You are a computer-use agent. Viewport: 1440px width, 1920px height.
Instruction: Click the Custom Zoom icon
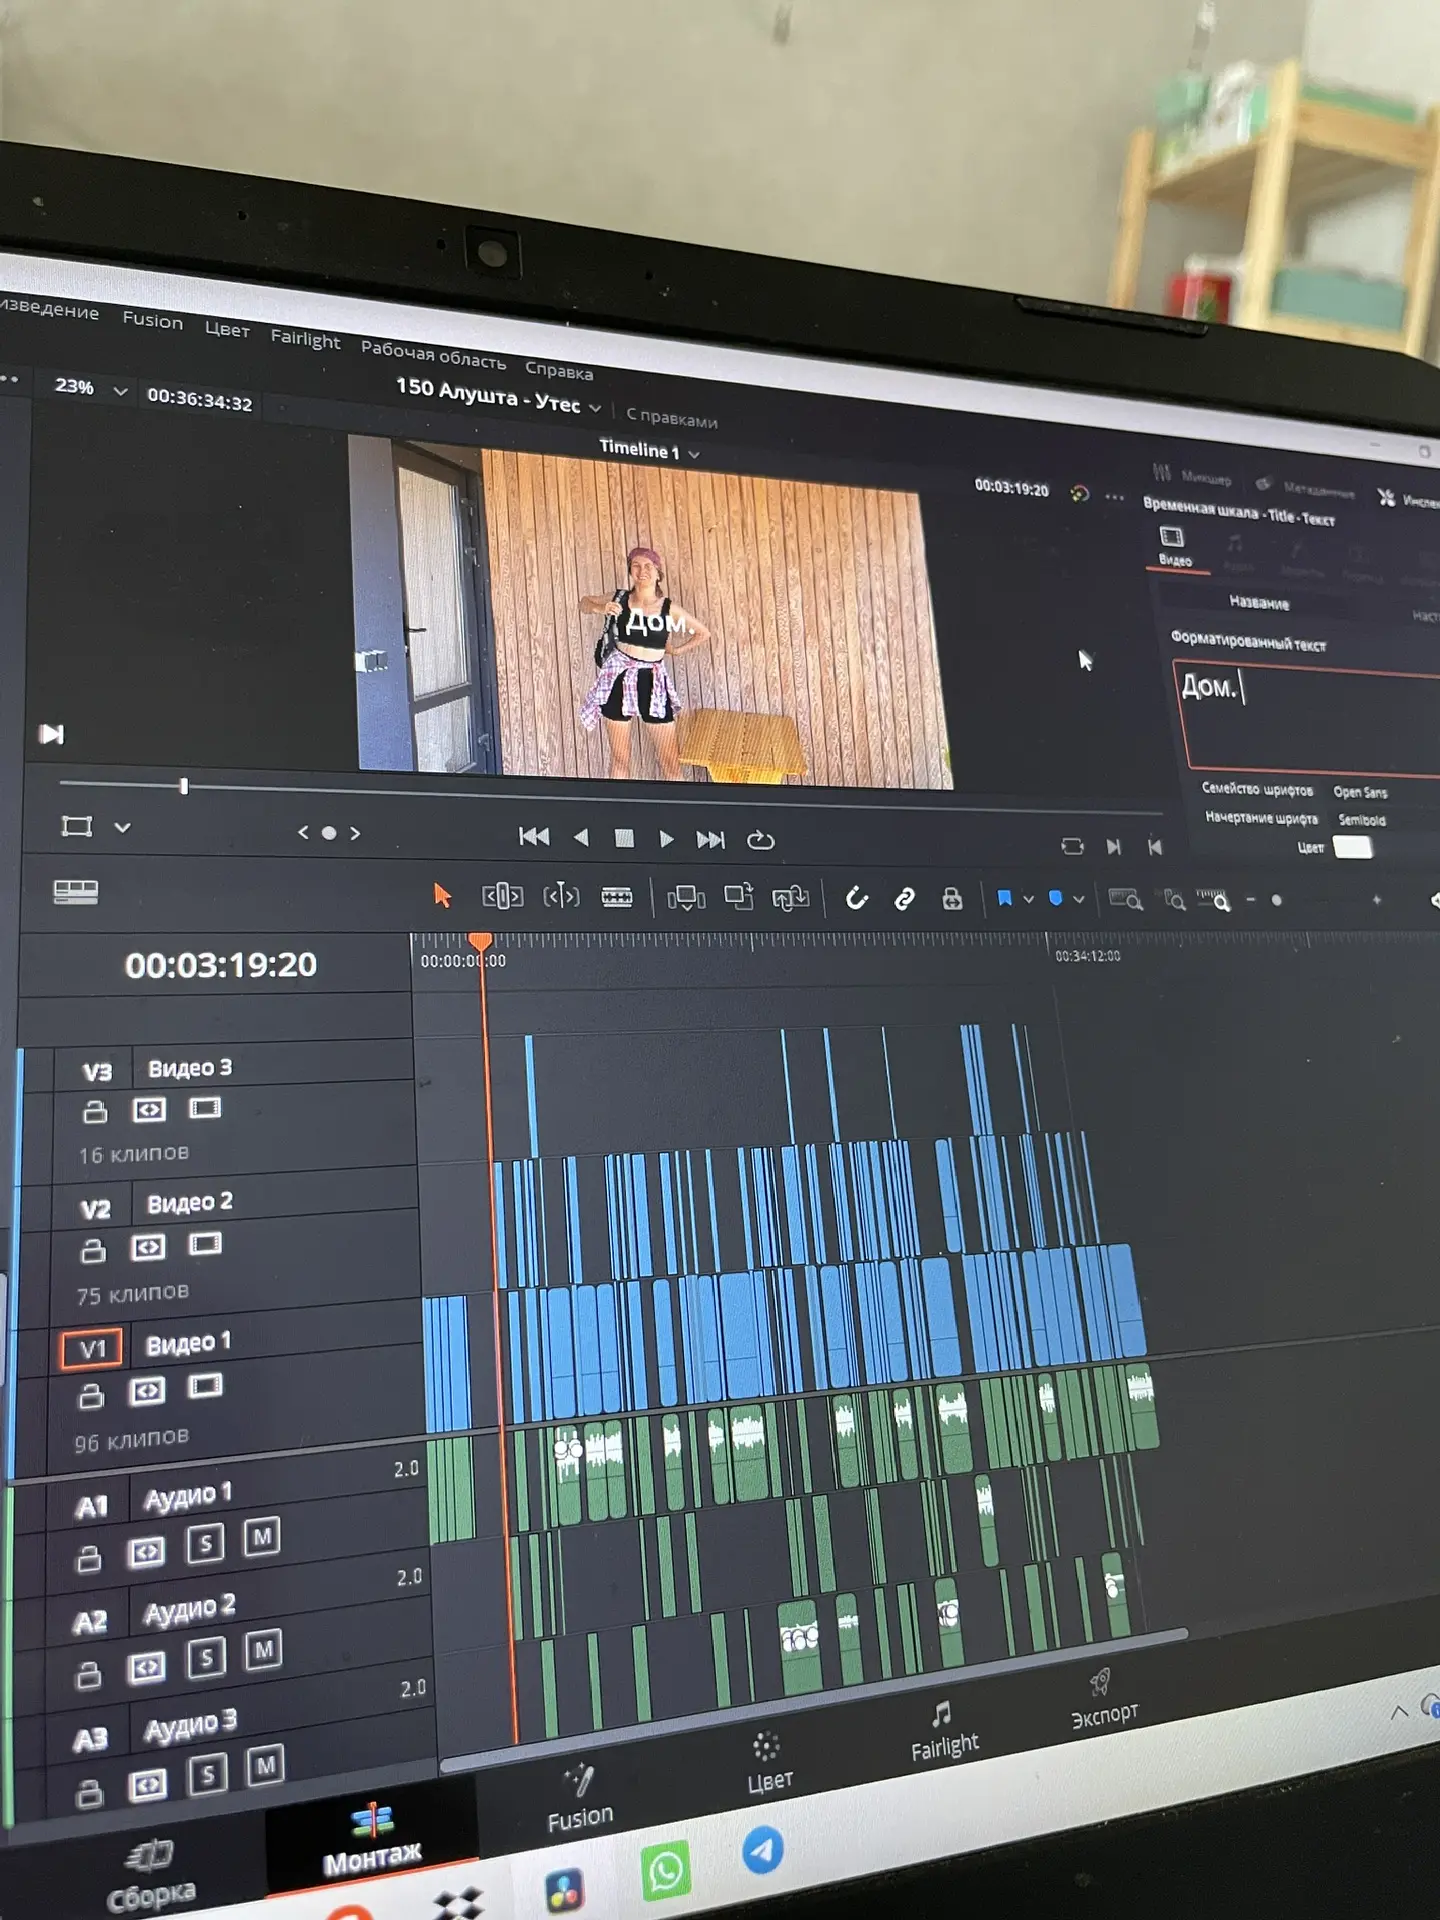click(1214, 900)
